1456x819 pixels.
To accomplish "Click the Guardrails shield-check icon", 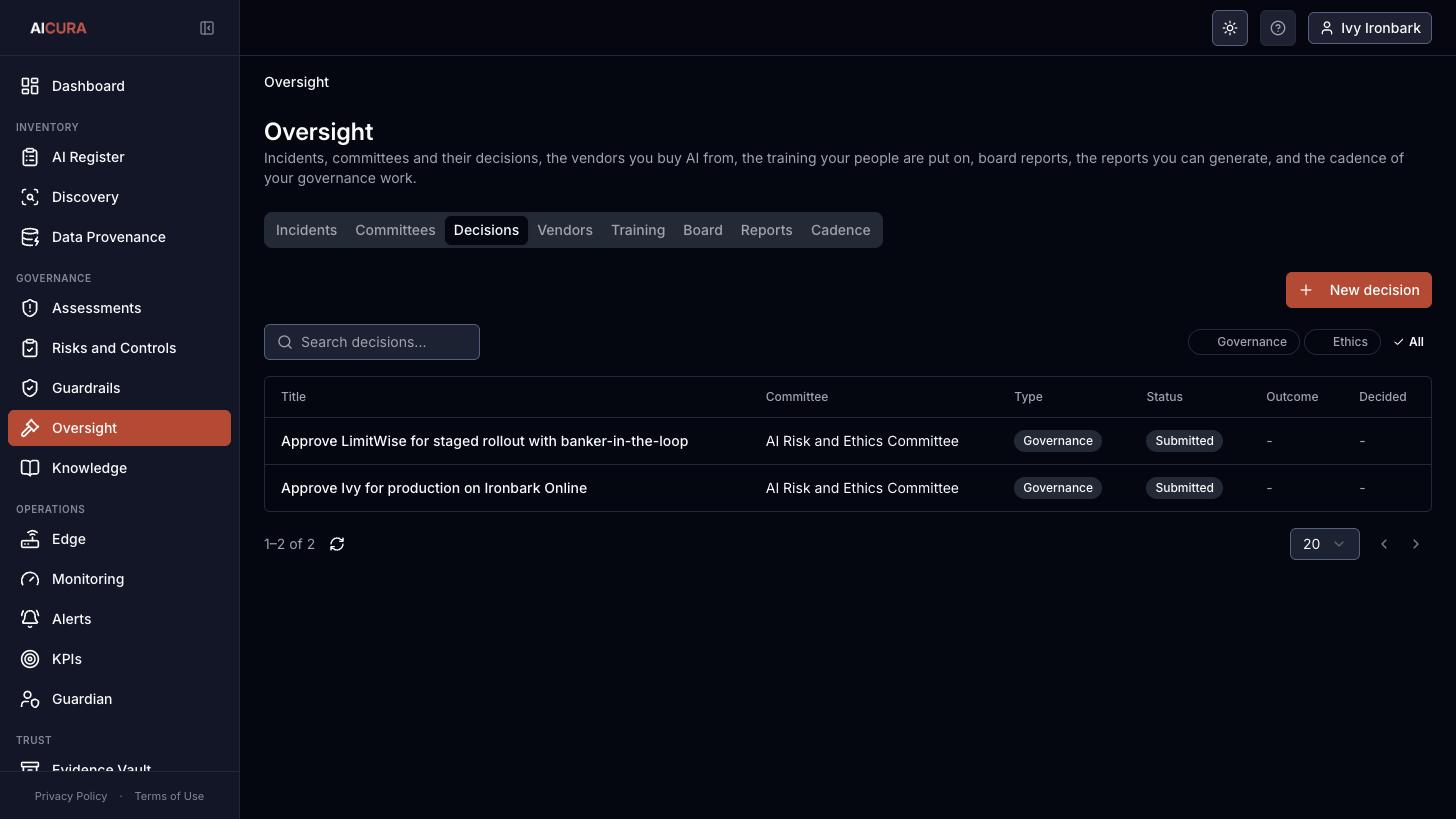I will [30, 388].
